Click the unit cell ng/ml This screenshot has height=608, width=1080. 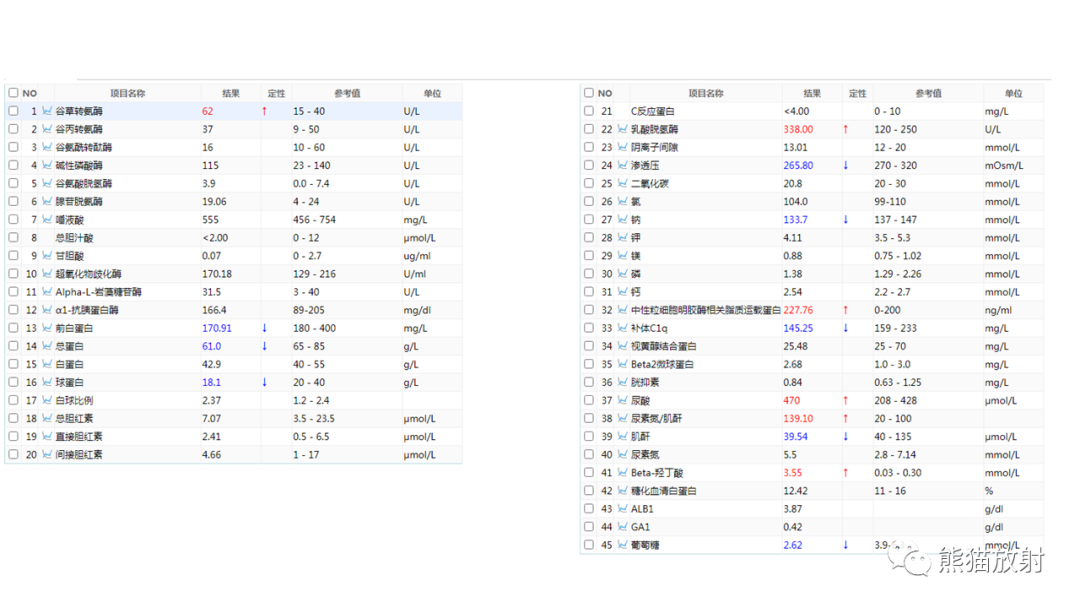pos(998,310)
